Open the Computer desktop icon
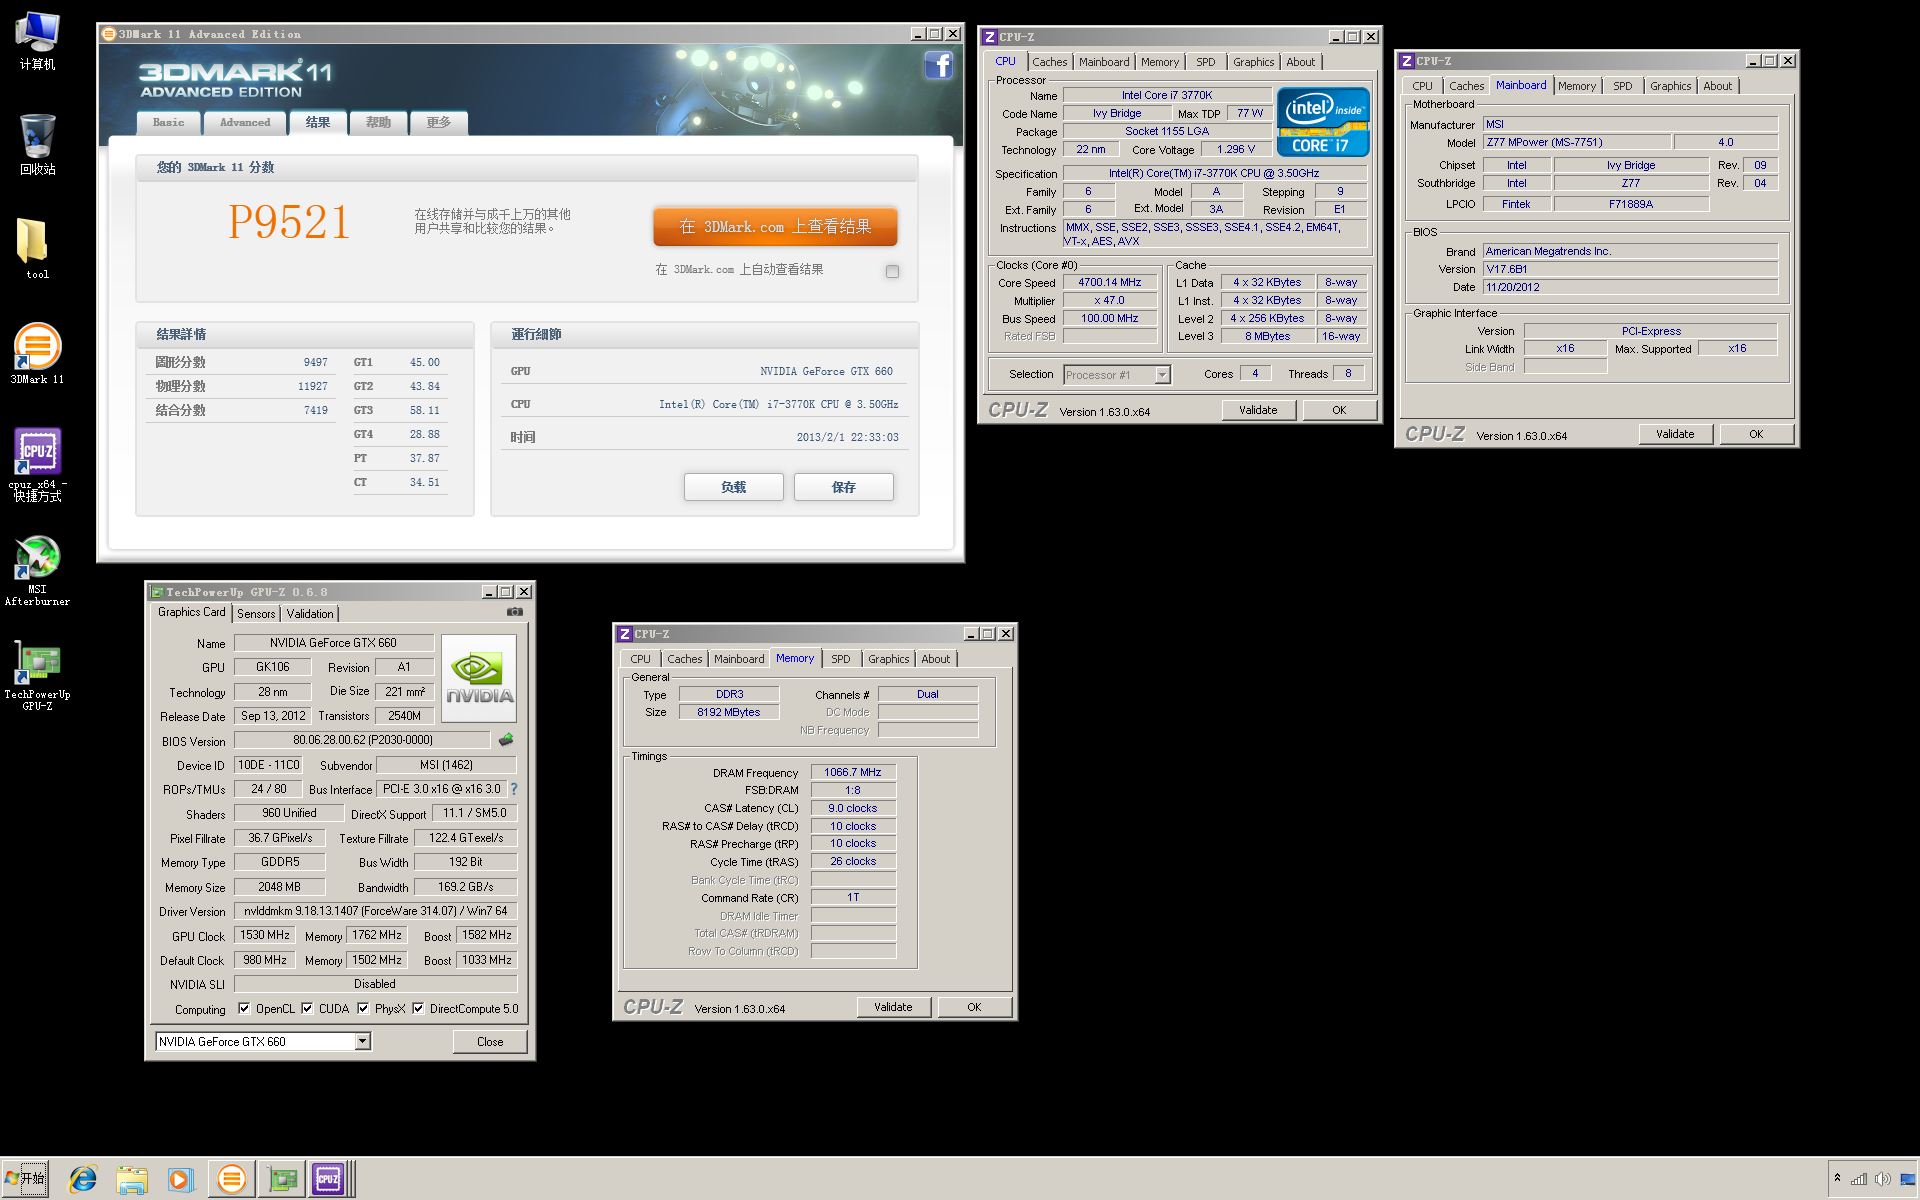The image size is (1920, 1200). (x=37, y=40)
